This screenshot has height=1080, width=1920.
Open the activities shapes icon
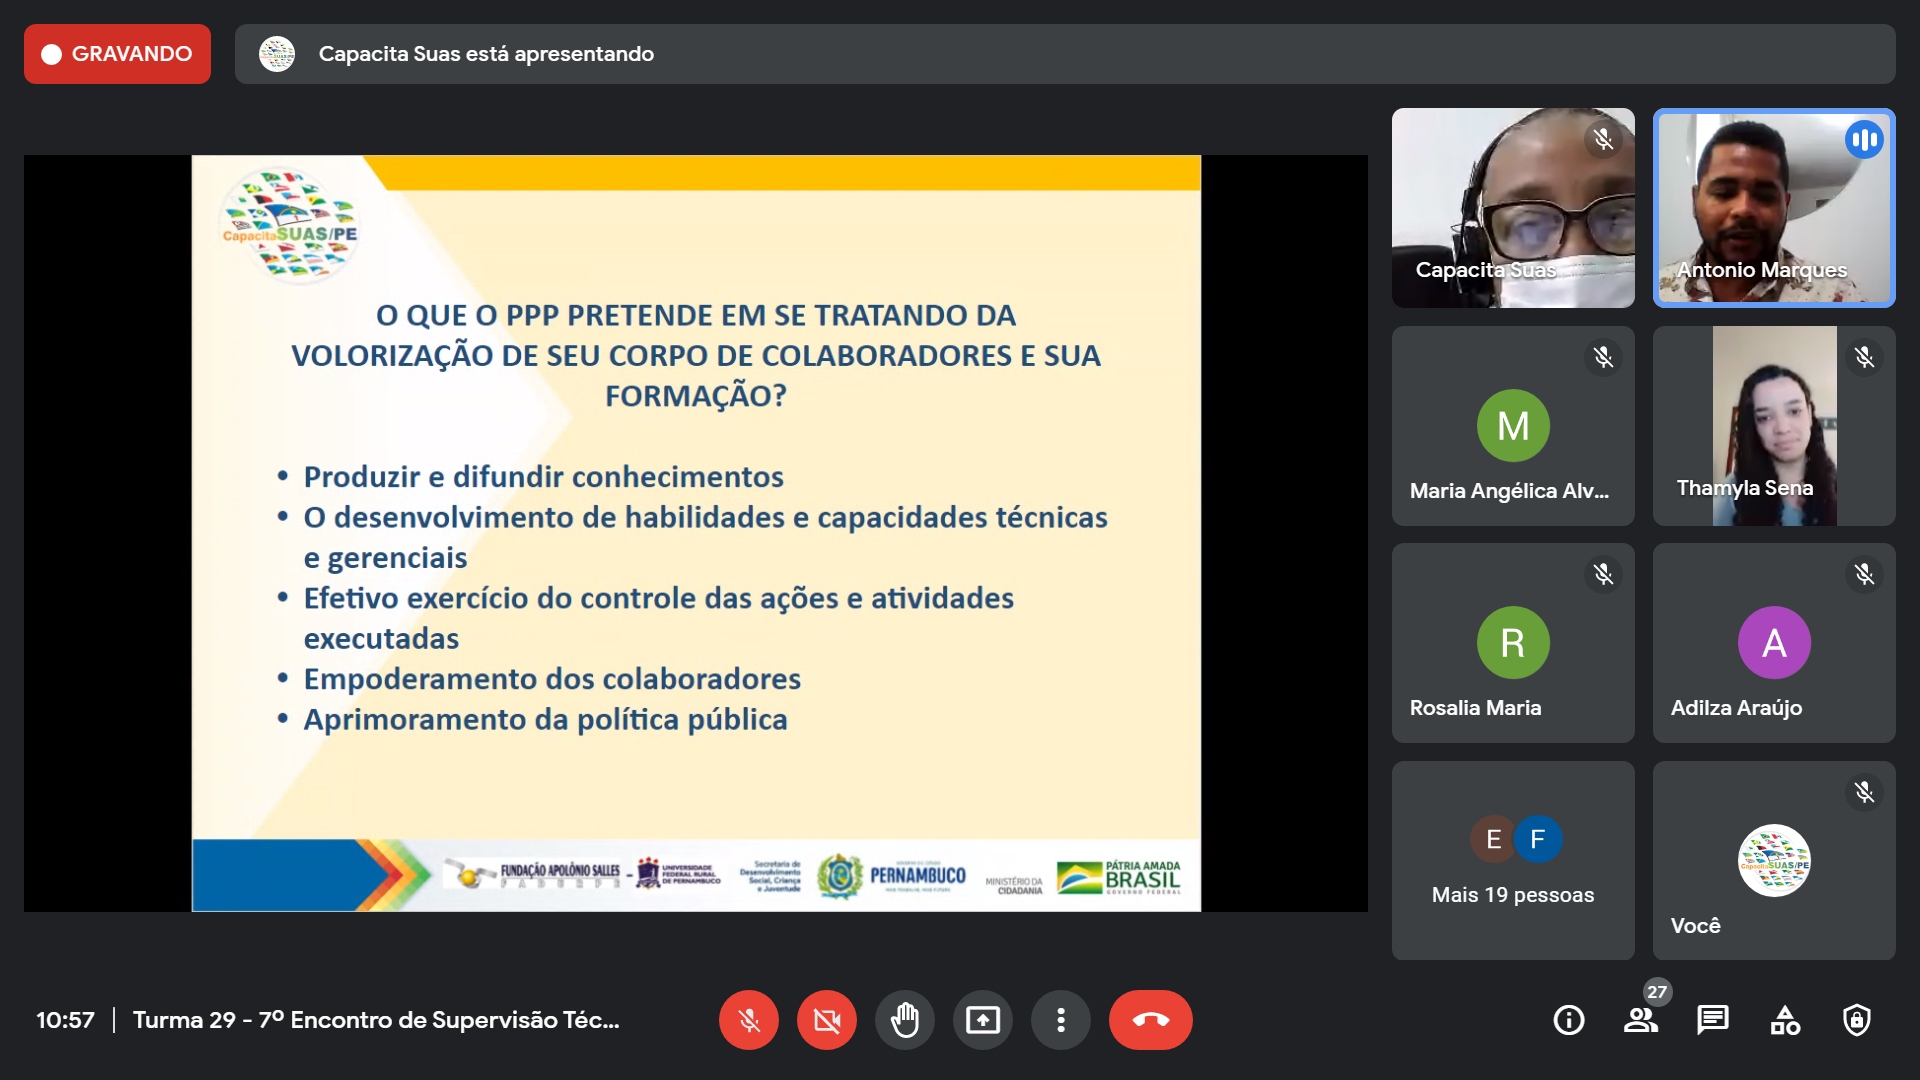[x=1785, y=1020]
